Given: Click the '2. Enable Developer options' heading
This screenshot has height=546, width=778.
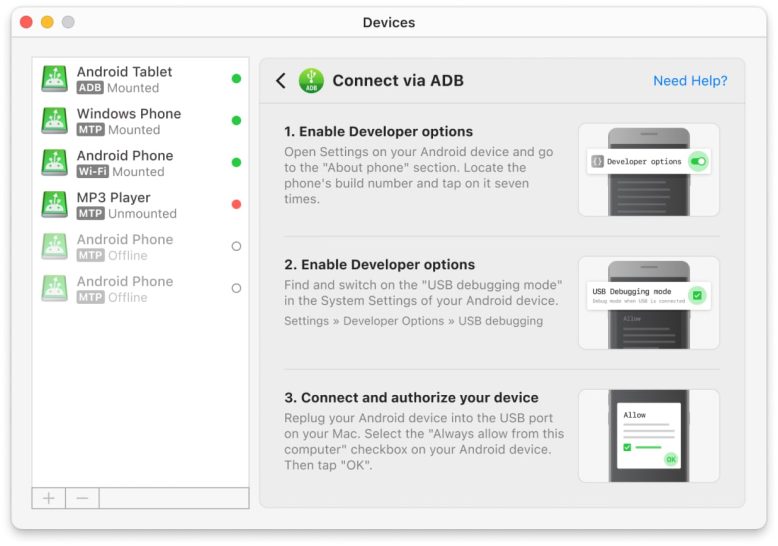Looking at the screenshot, I should (x=379, y=265).
